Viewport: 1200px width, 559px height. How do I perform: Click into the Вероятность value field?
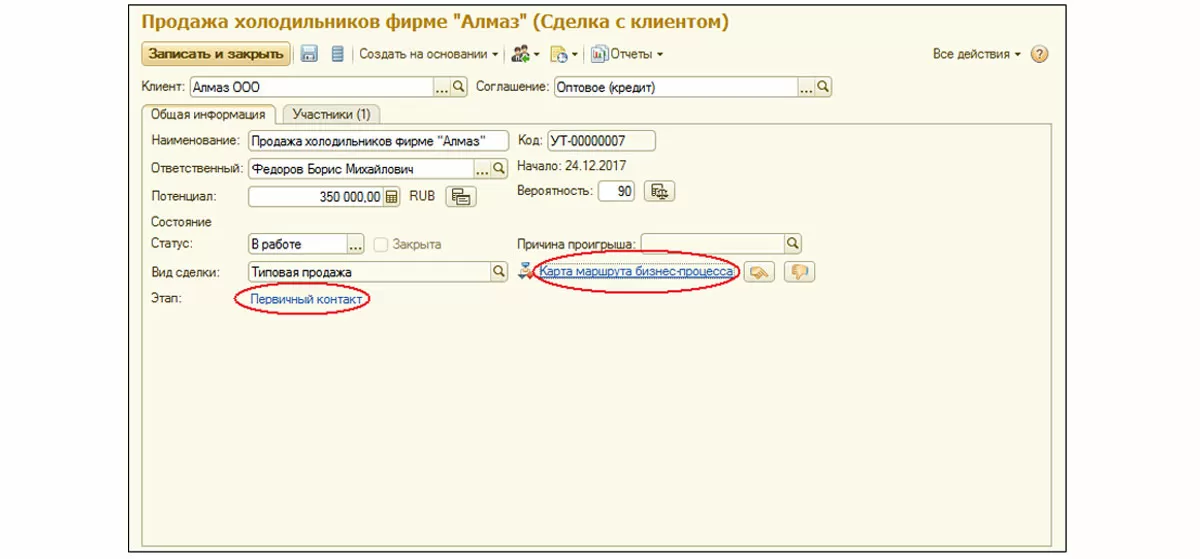616,191
